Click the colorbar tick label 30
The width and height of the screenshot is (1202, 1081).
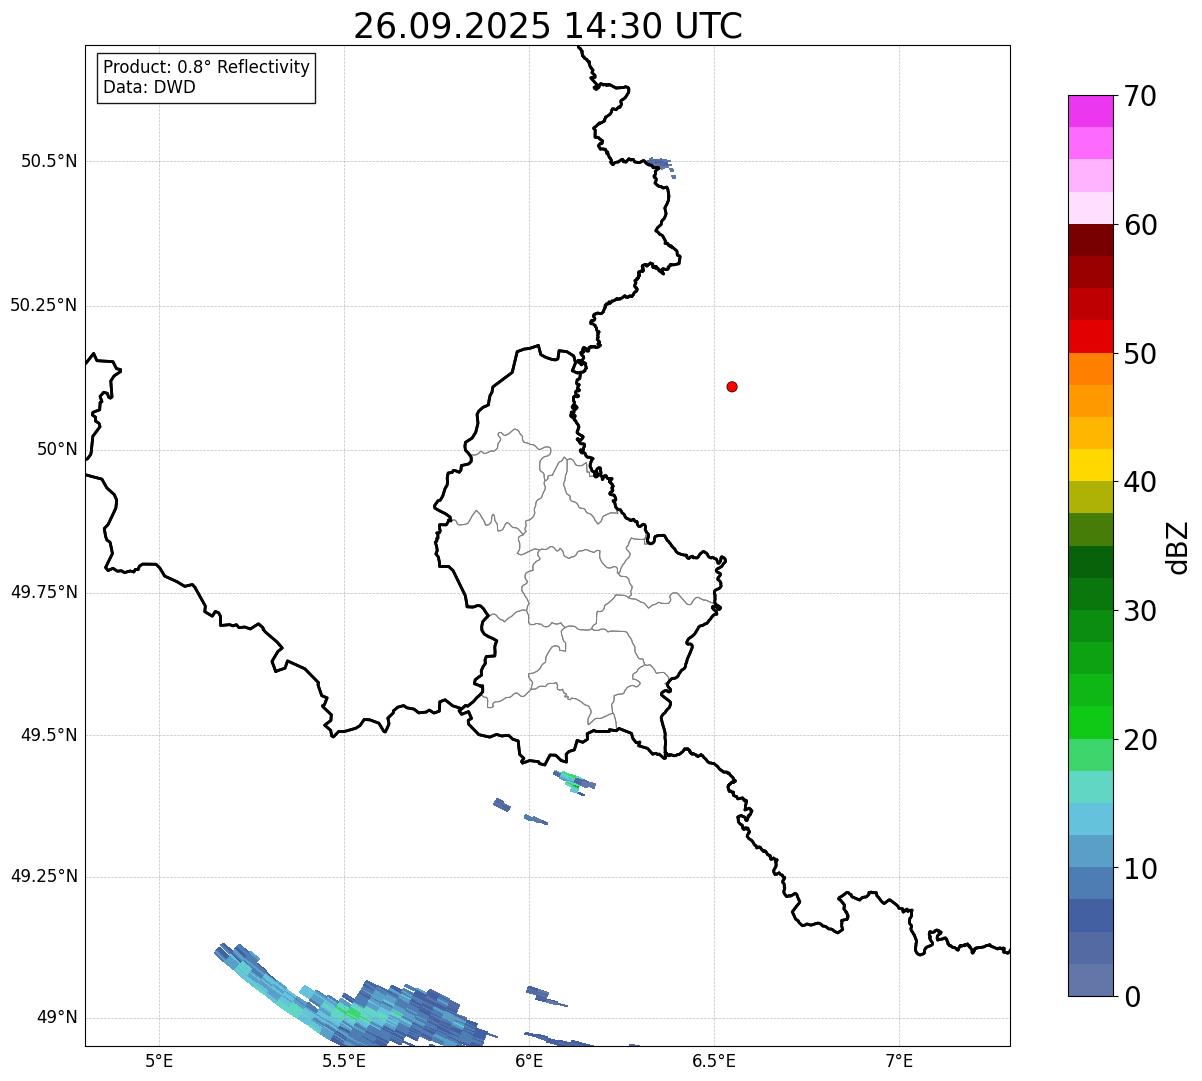[1141, 611]
